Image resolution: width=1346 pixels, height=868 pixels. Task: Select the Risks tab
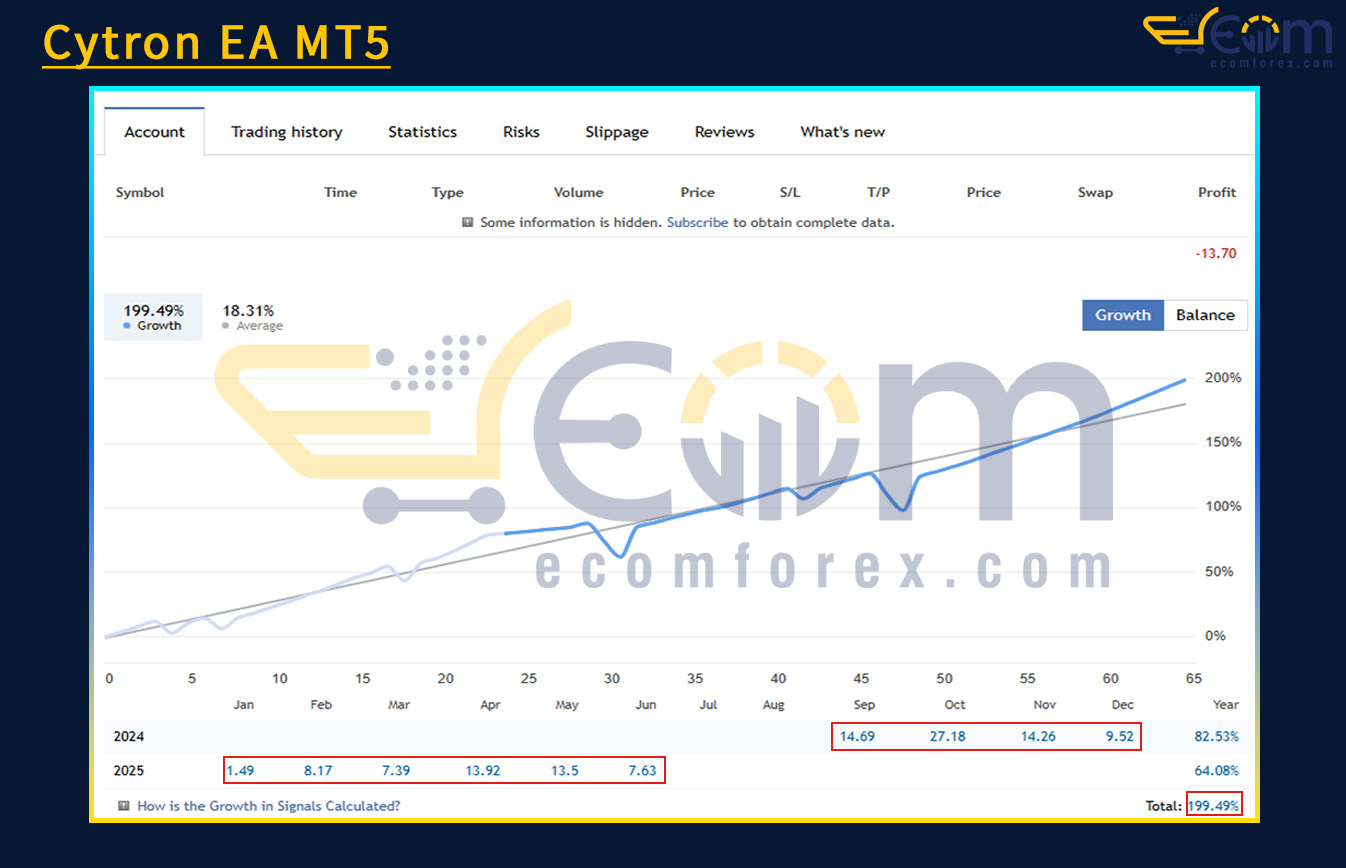tap(521, 132)
